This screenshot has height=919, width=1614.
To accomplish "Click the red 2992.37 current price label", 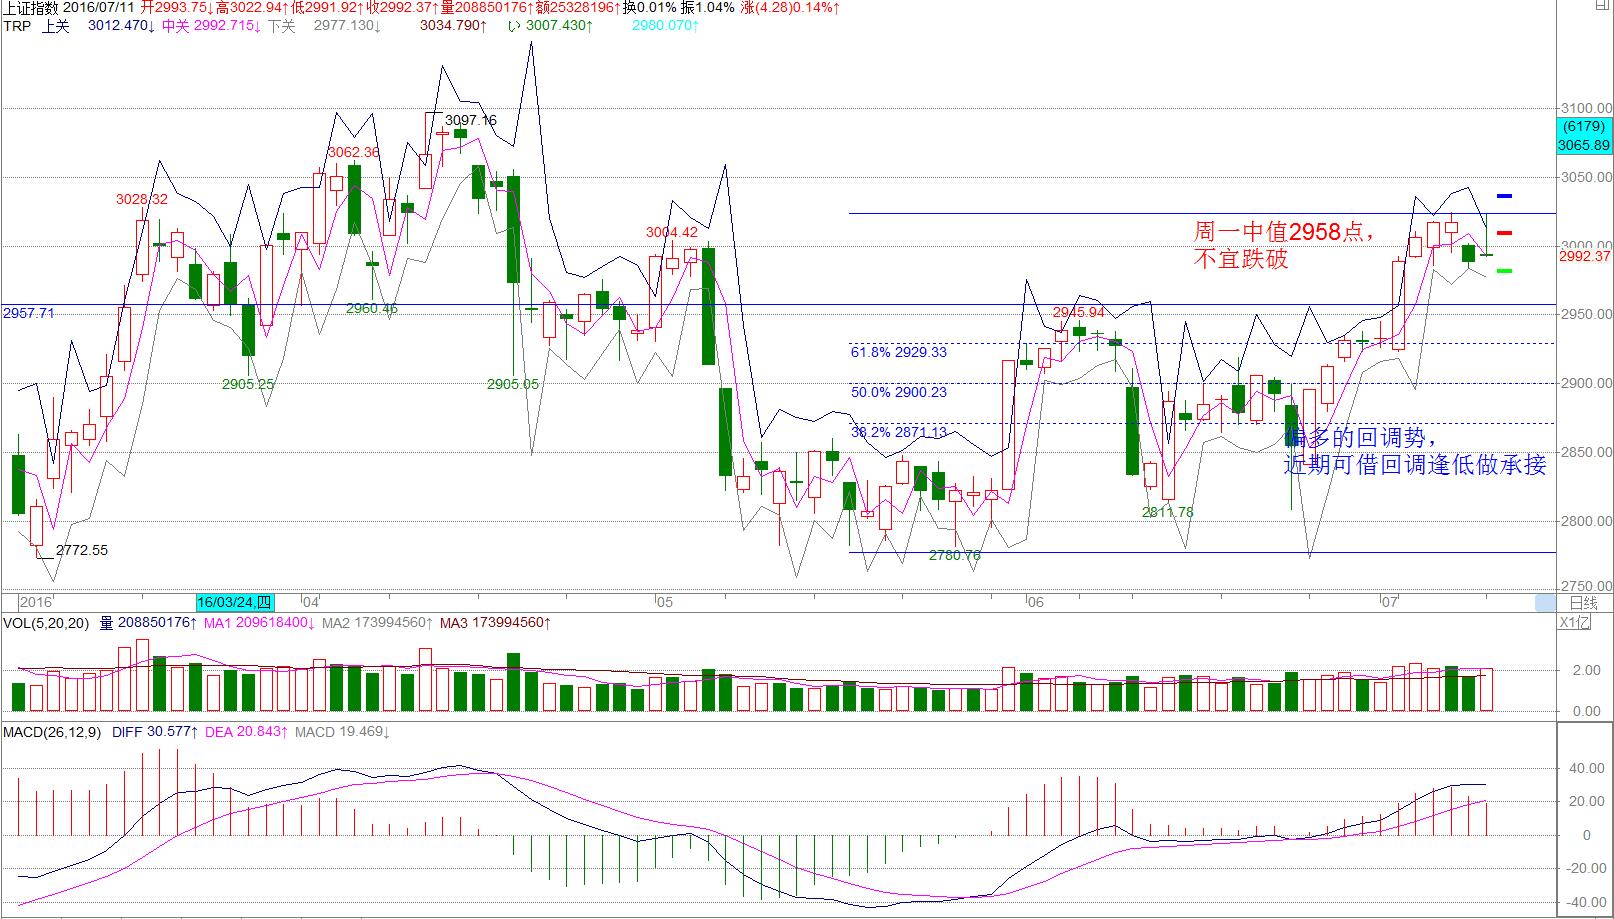I will coord(1585,256).
